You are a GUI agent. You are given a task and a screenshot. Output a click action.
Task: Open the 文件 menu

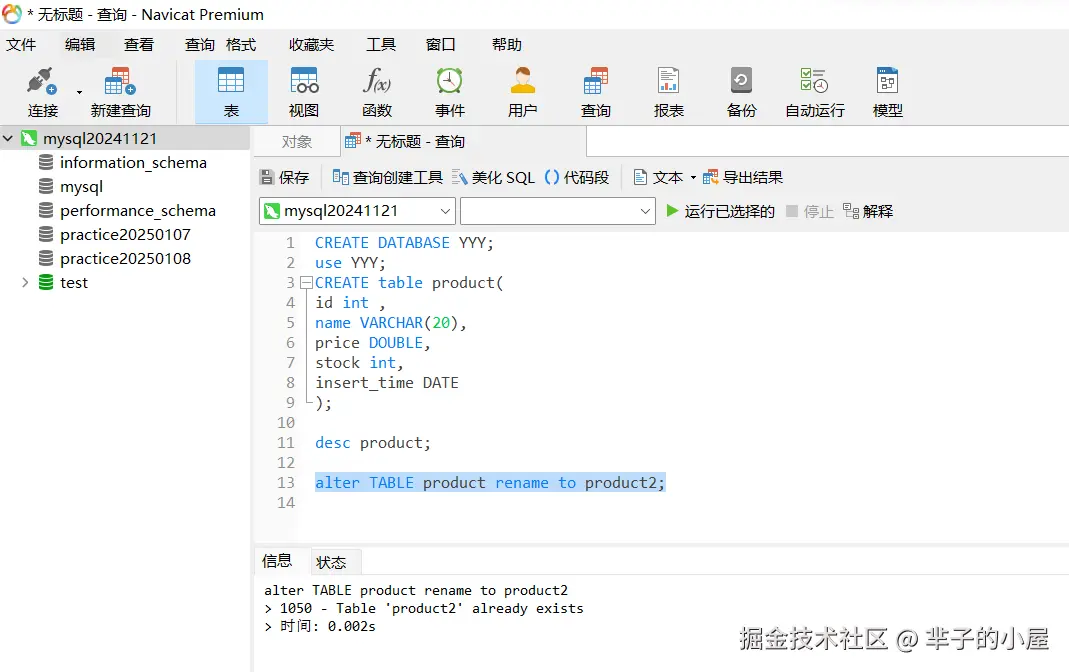[x=21, y=45]
